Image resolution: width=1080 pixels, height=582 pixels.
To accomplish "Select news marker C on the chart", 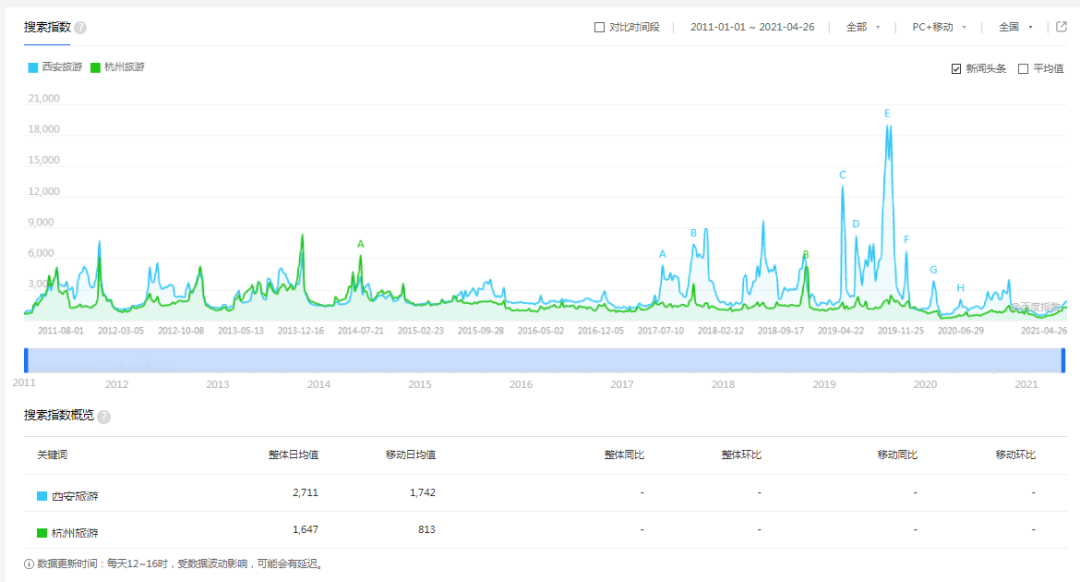I will (842, 175).
